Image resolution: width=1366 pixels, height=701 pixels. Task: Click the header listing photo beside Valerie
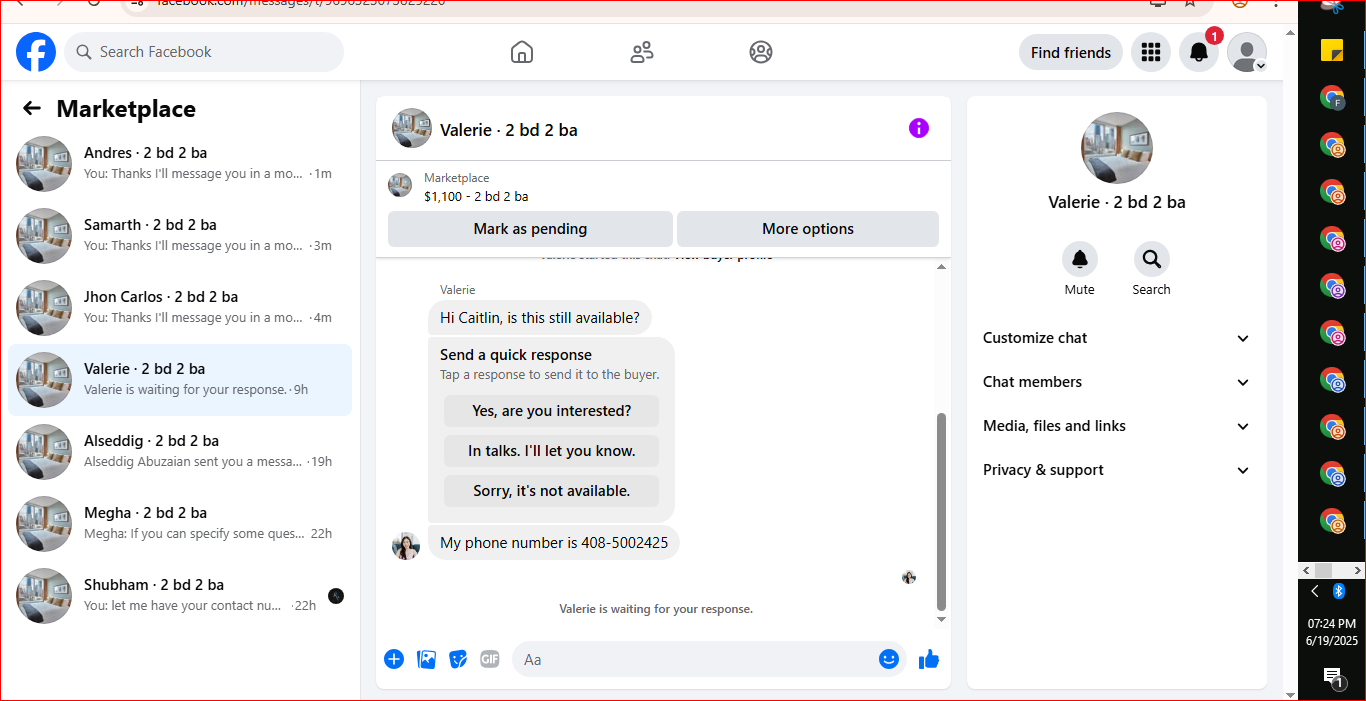coord(412,129)
